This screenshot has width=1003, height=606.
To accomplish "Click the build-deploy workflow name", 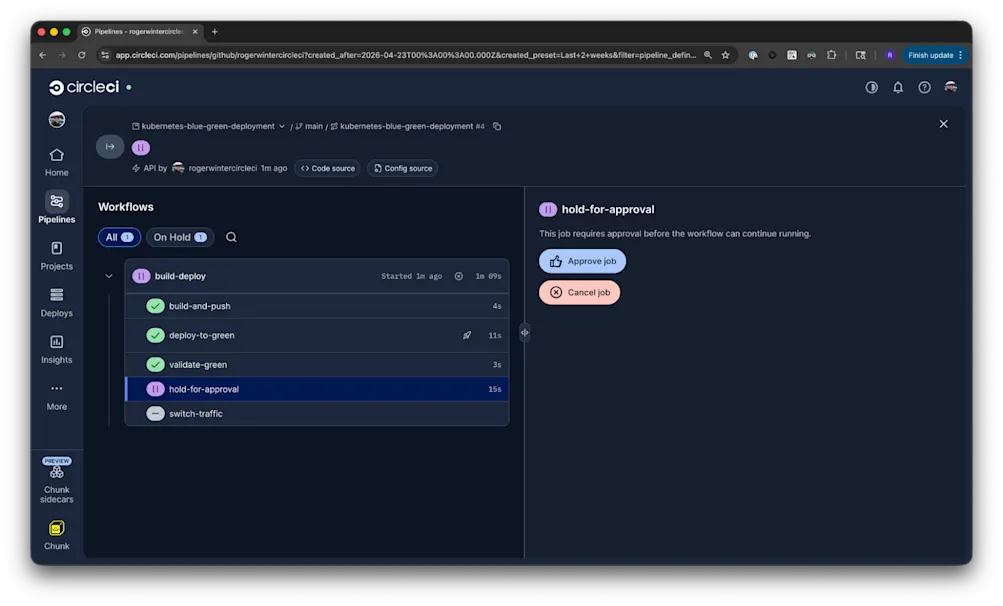I will point(180,276).
